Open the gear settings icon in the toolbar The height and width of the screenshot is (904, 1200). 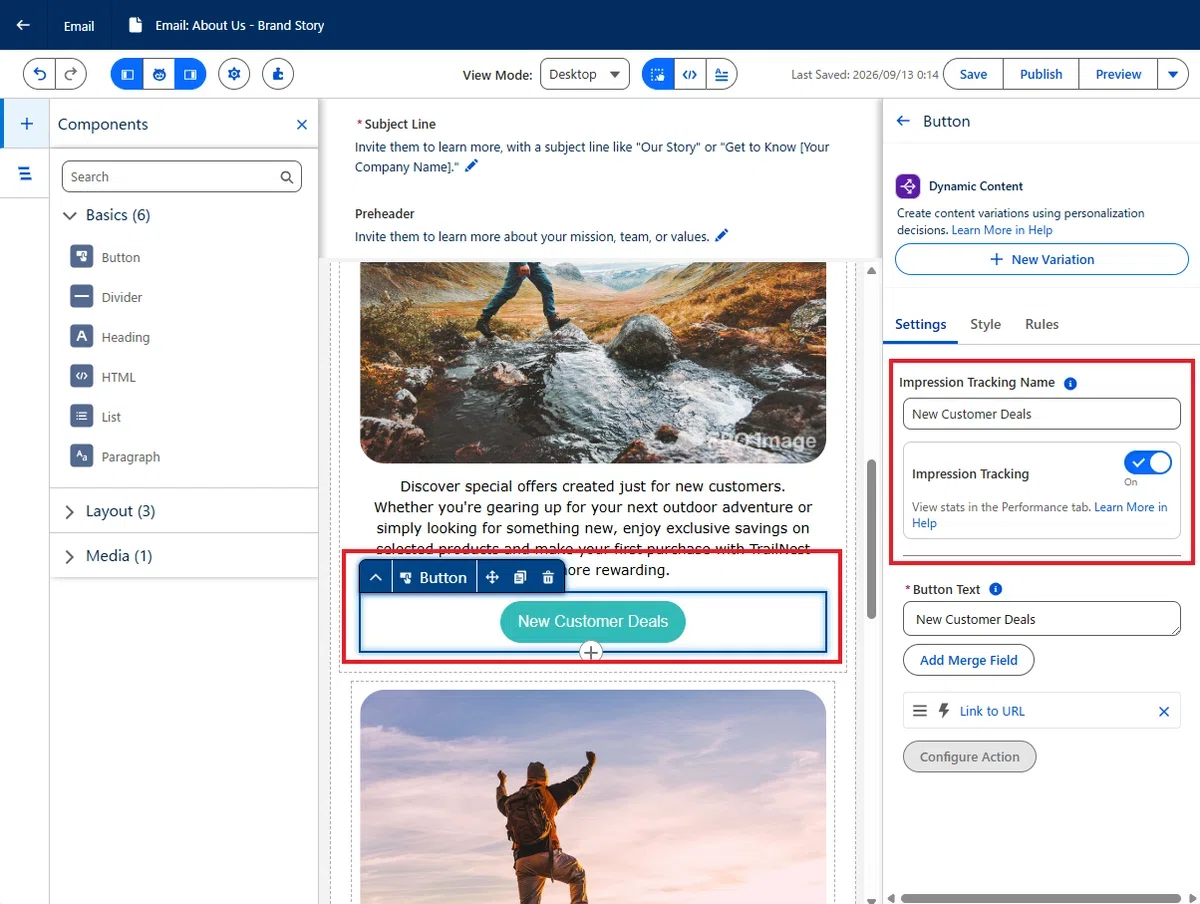point(234,74)
